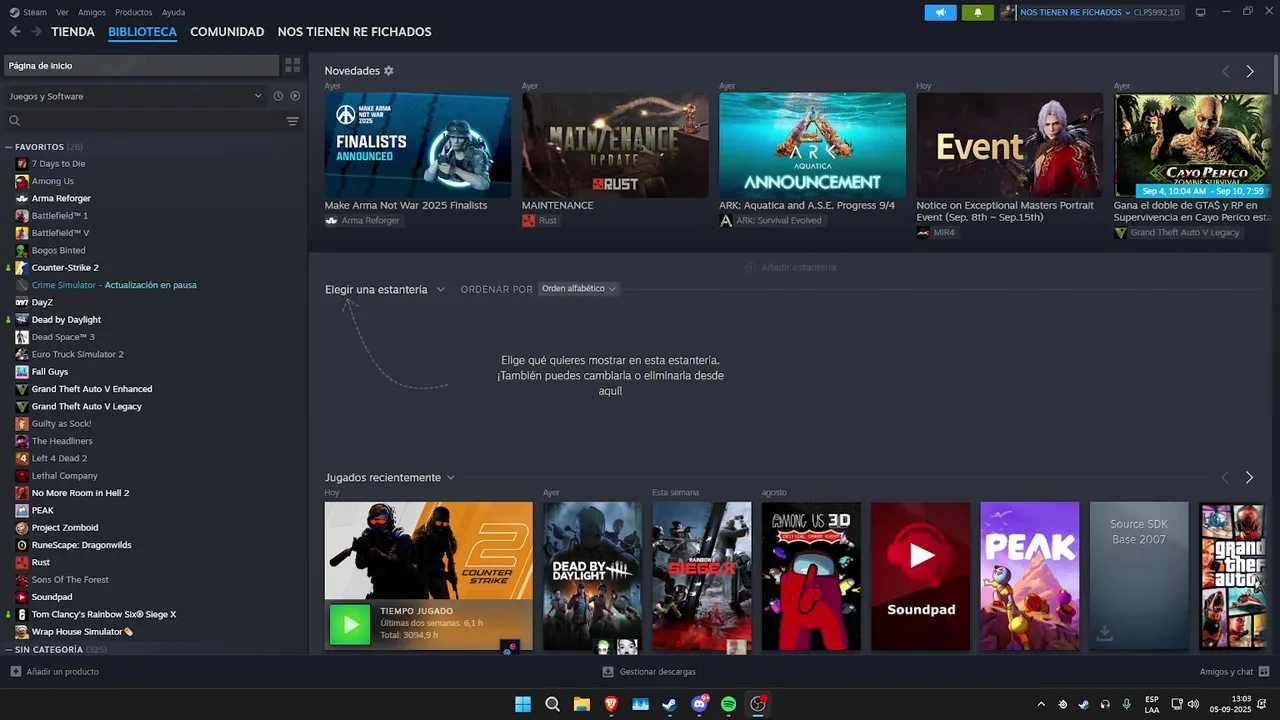This screenshot has width=1280, height=720.
Task: Click Página de inicio button
Action: coord(141,65)
